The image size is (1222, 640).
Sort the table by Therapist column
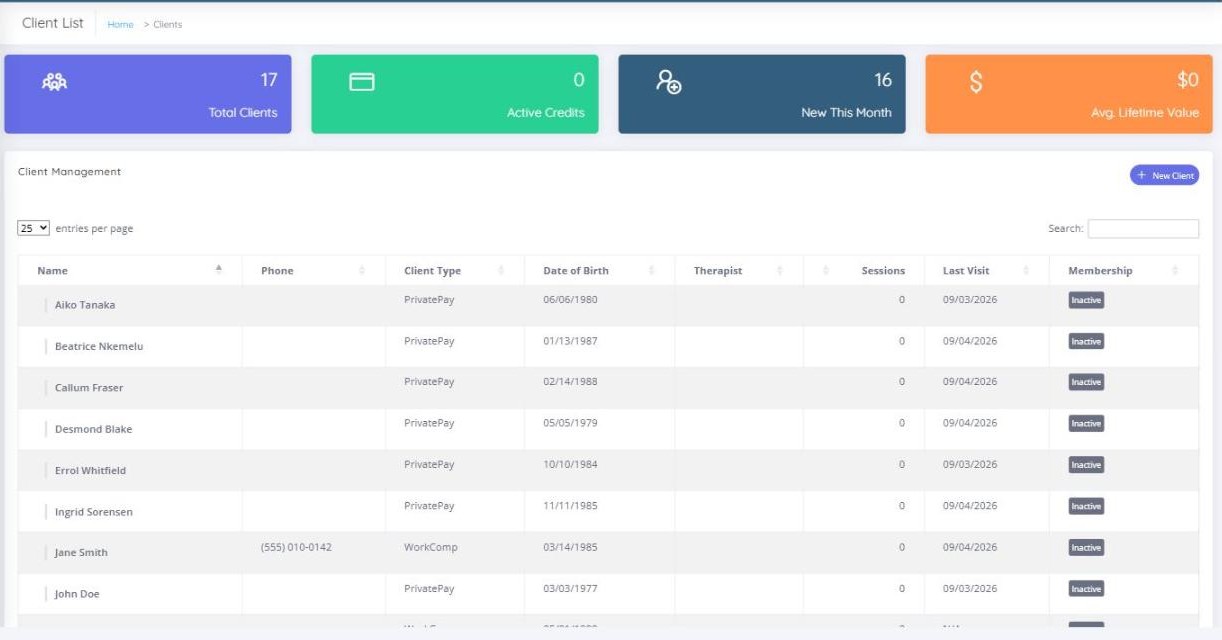pos(739,270)
